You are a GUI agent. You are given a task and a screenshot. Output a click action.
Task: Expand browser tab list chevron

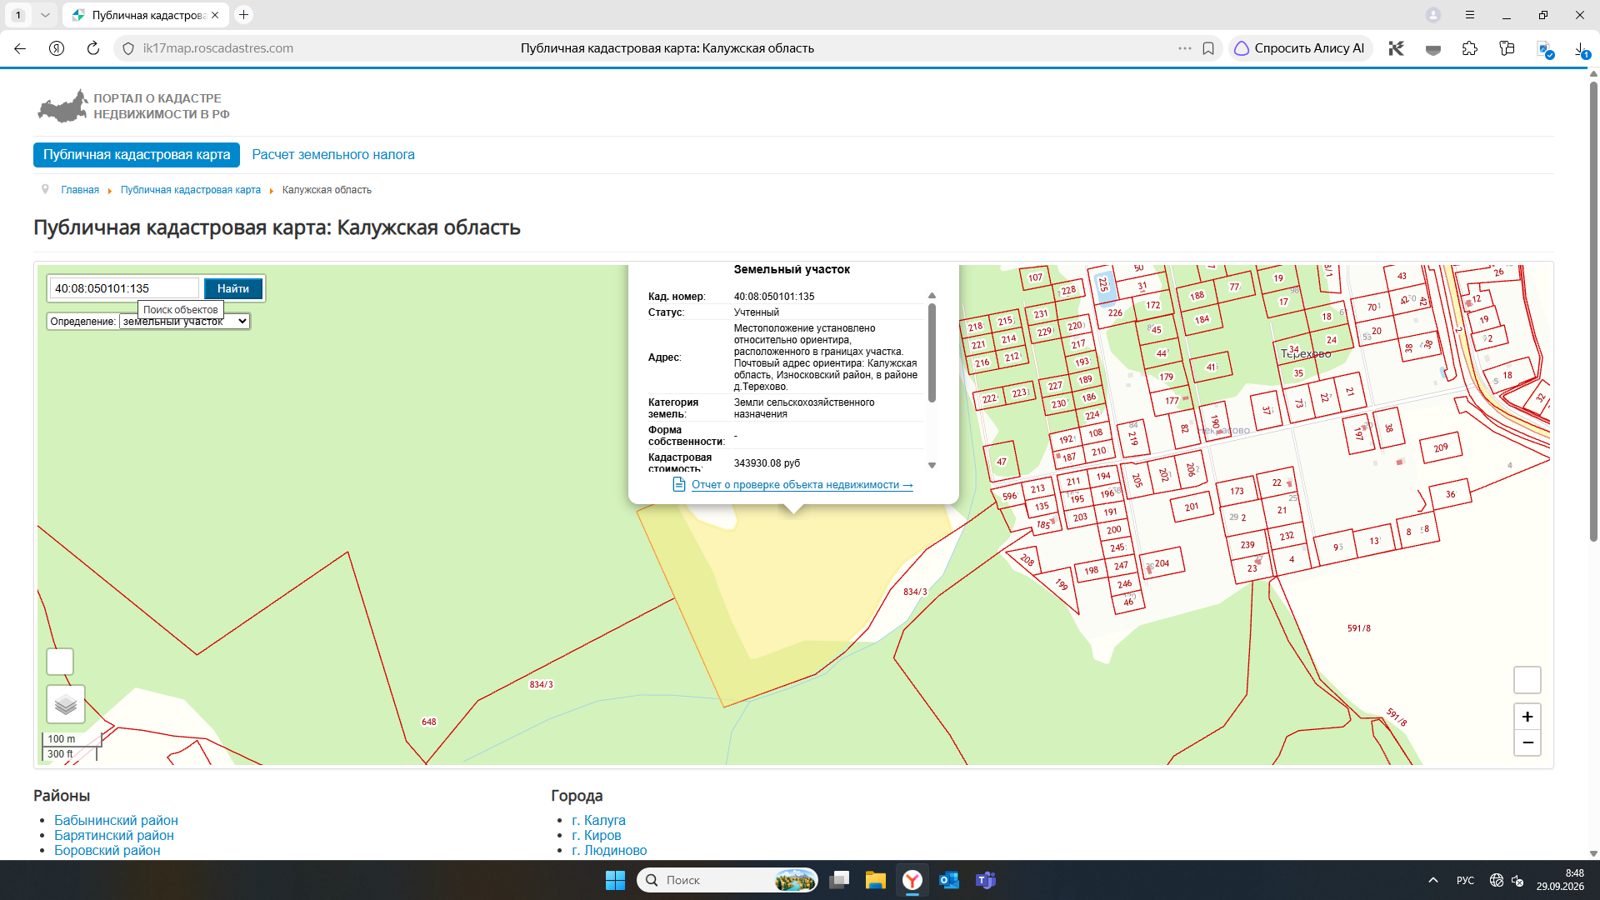tap(45, 15)
